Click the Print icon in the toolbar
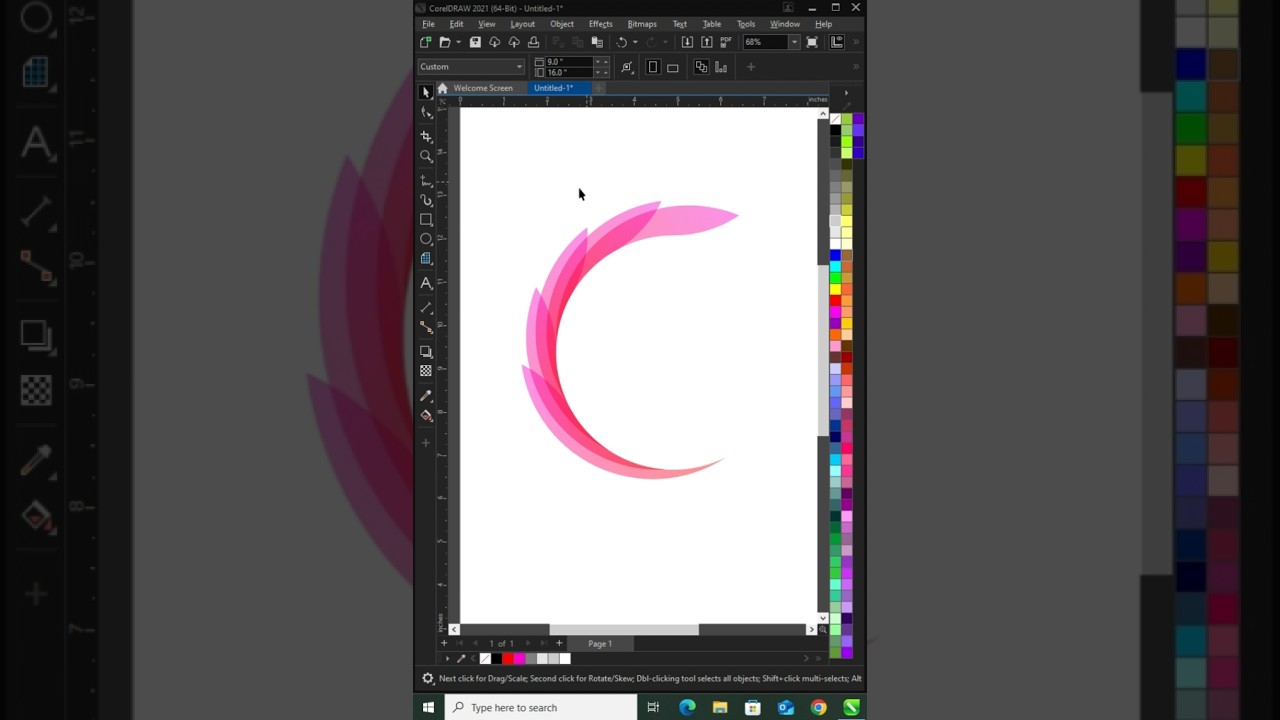The height and width of the screenshot is (720, 1280). [x=533, y=42]
